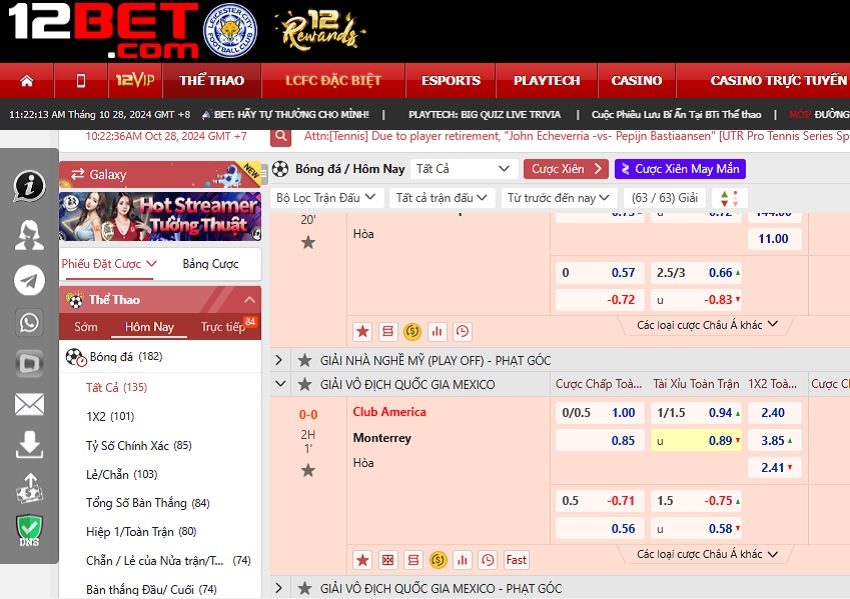Open the 12VIP section
Image resolution: width=850 pixels, height=599 pixels.
[135, 80]
